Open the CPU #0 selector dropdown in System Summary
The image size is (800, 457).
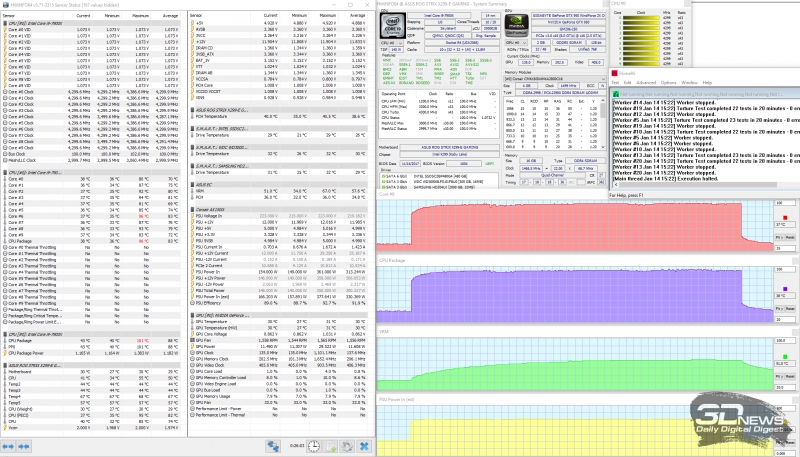coord(392,43)
